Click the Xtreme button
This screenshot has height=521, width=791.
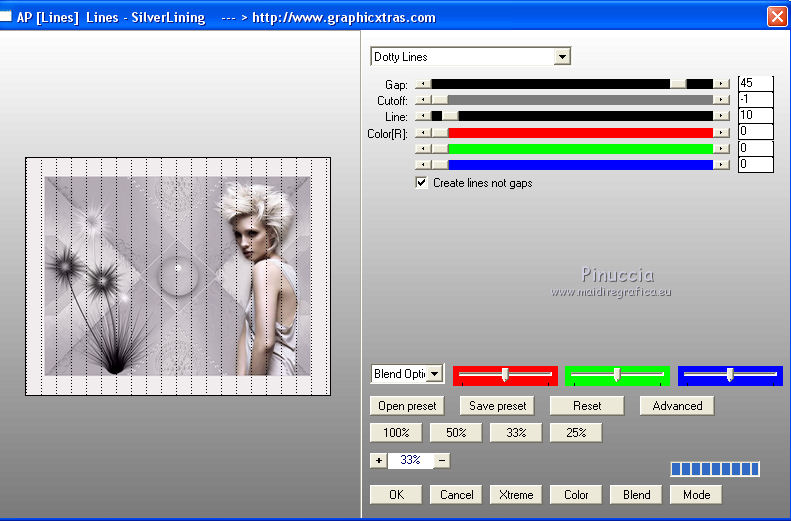tap(516, 495)
